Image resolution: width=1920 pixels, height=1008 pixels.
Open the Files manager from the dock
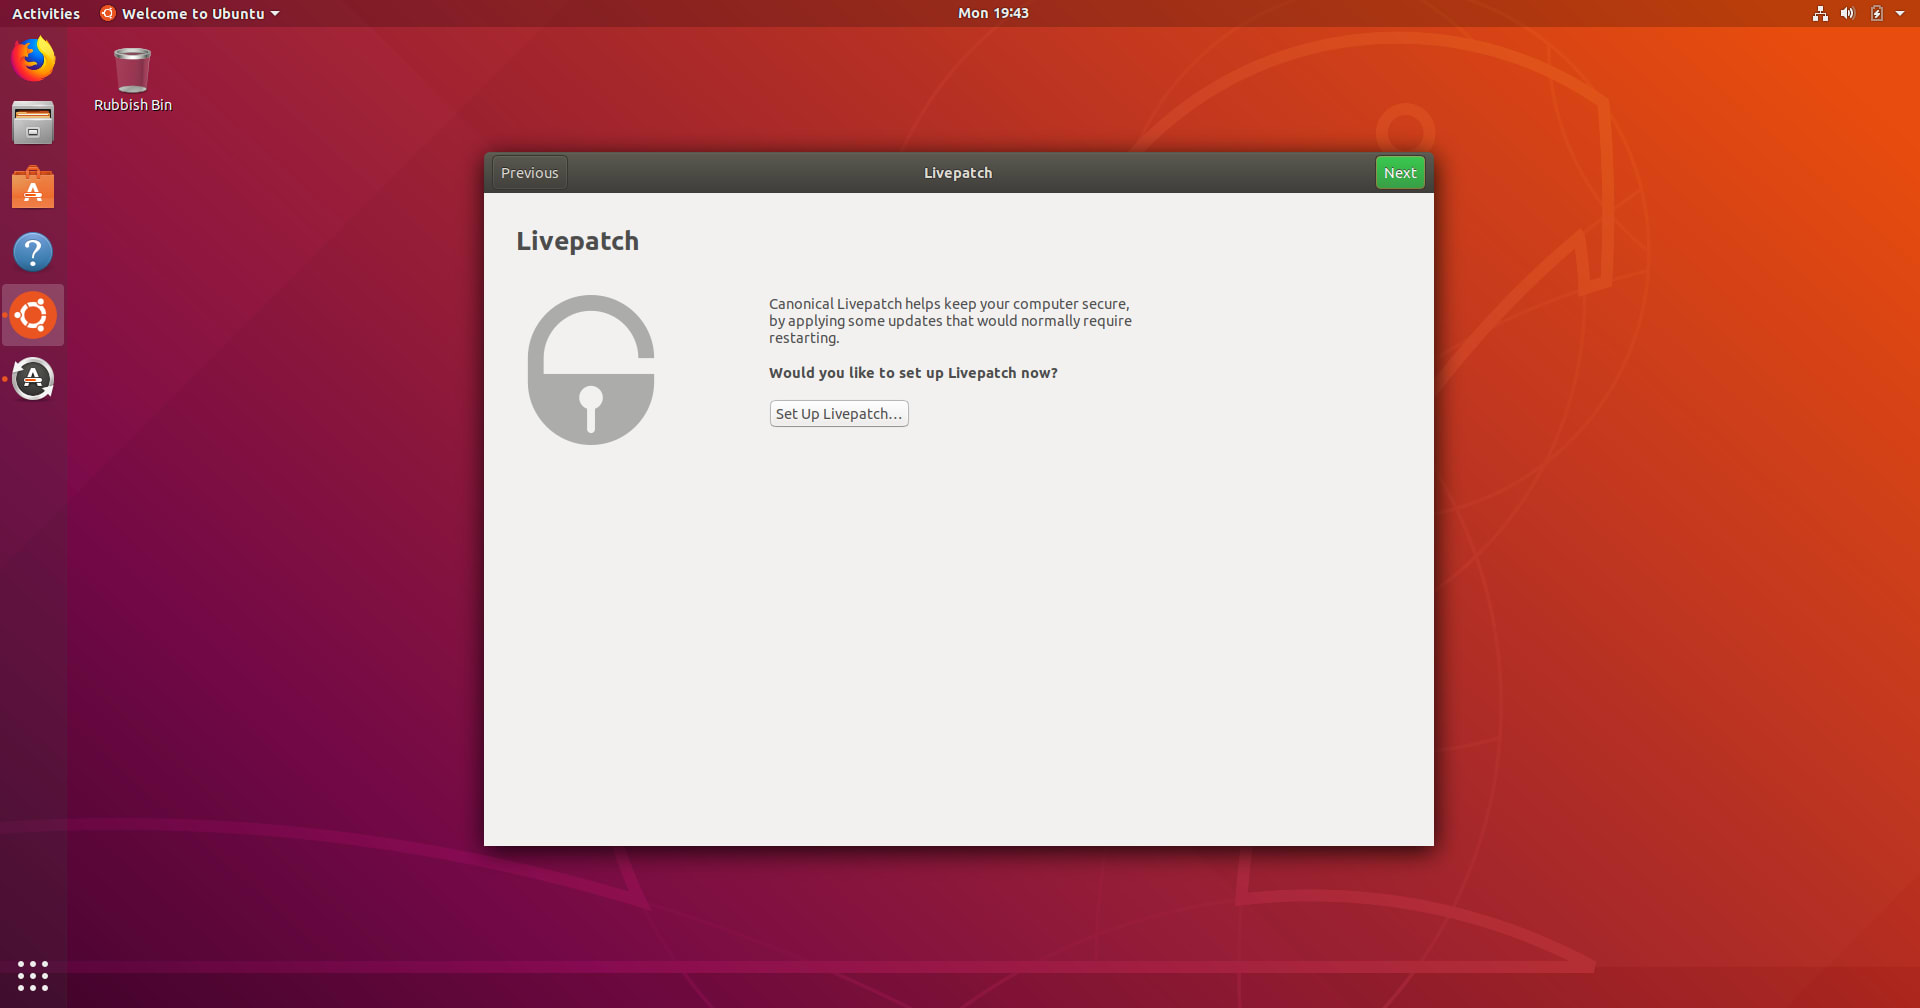(x=33, y=123)
